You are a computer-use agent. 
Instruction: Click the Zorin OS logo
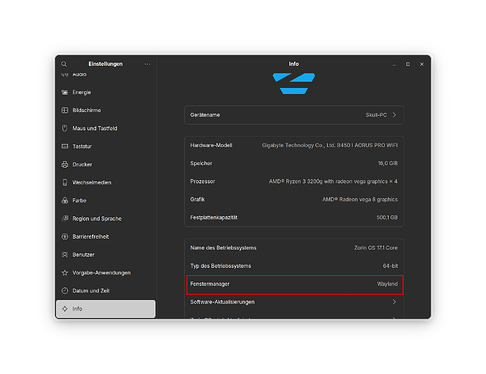pos(294,83)
